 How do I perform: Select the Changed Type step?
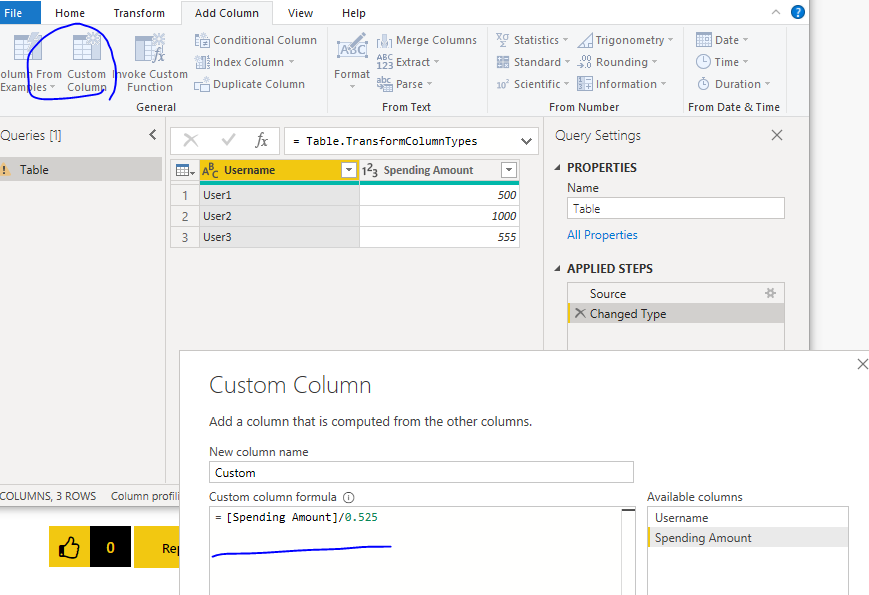(x=676, y=314)
